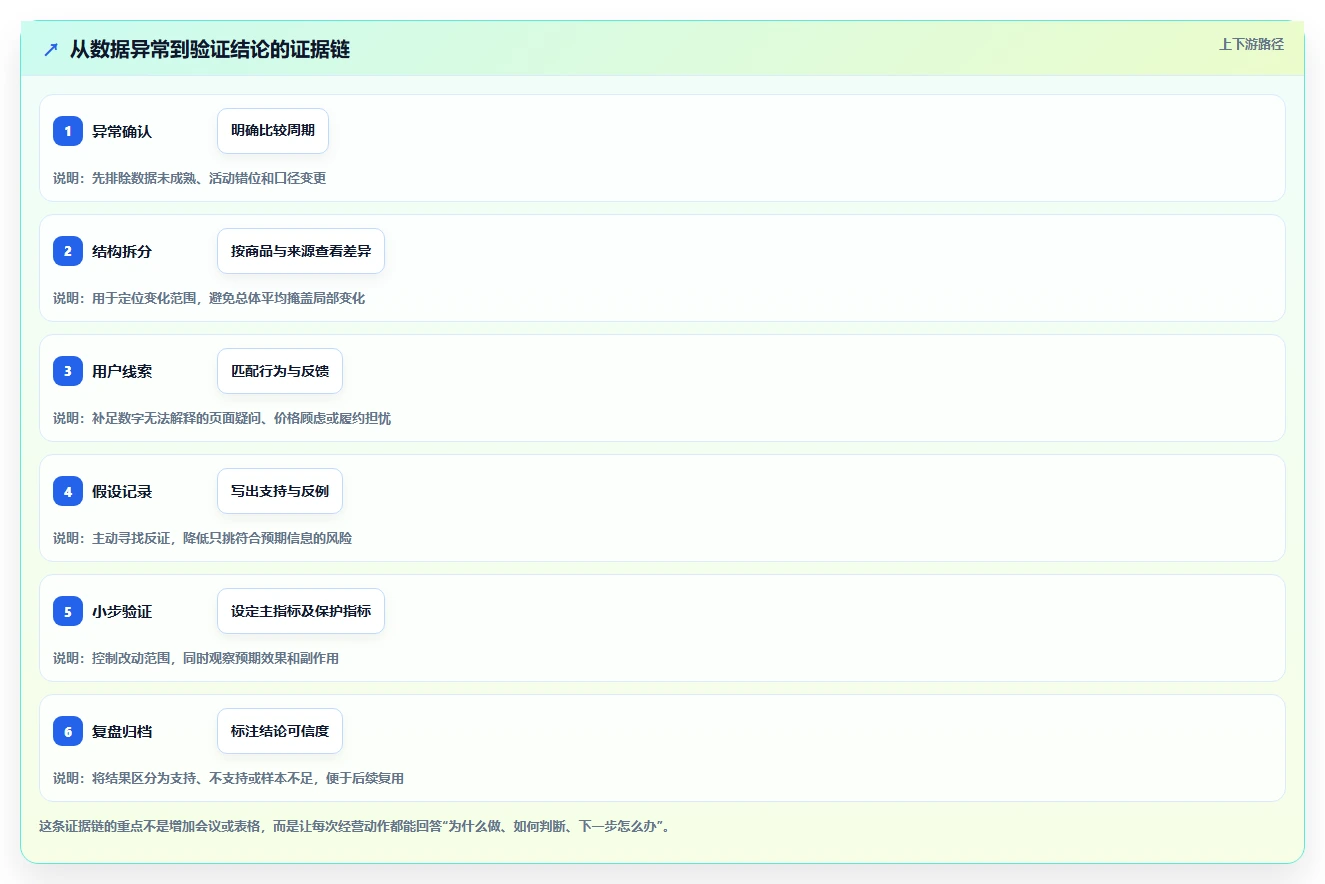Click description 用于定位变化范围，避免总体平均掩盖局部变化
The width and height of the screenshot is (1325, 884).
tap(228, 298)
